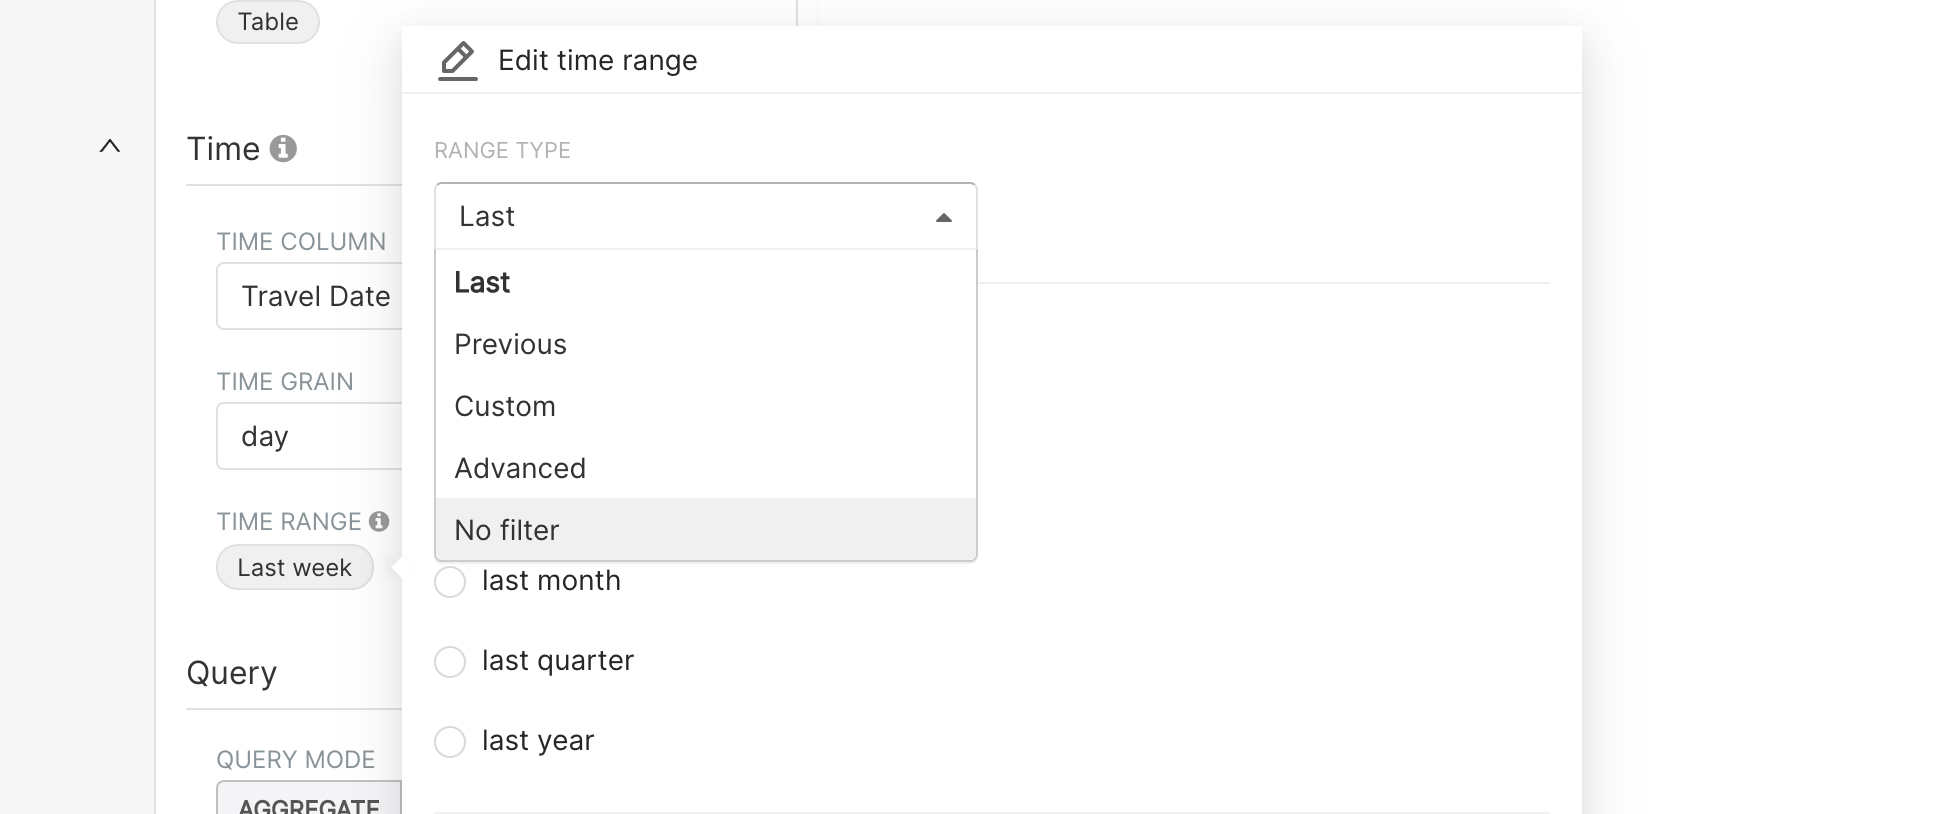This screenshot has height=814, width=1944.
Task: Open the Travel Date time column dropdown
Action: tap(310, 296)
